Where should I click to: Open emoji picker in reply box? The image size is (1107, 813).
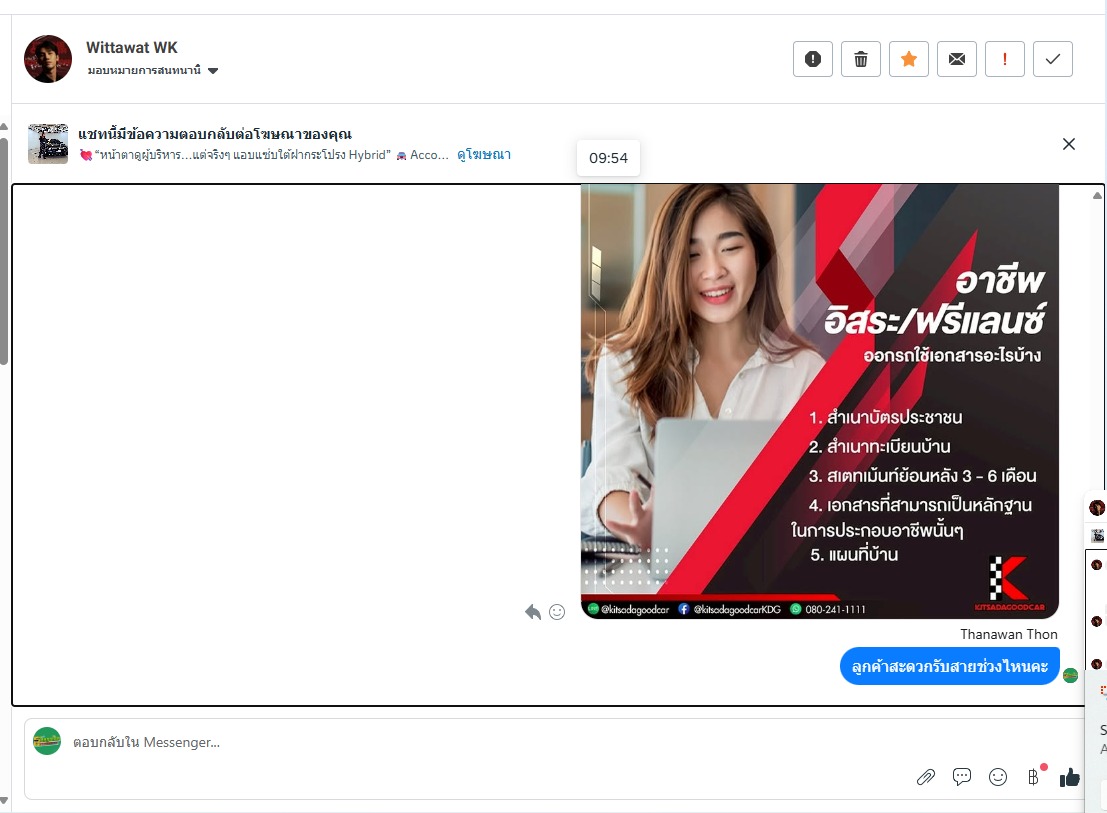[998, 777]
